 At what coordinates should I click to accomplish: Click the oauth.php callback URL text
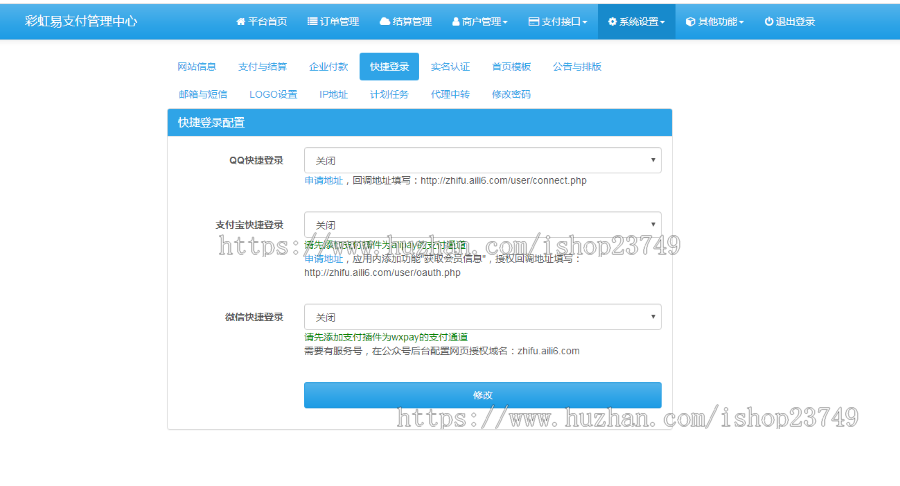coord(382,273)
